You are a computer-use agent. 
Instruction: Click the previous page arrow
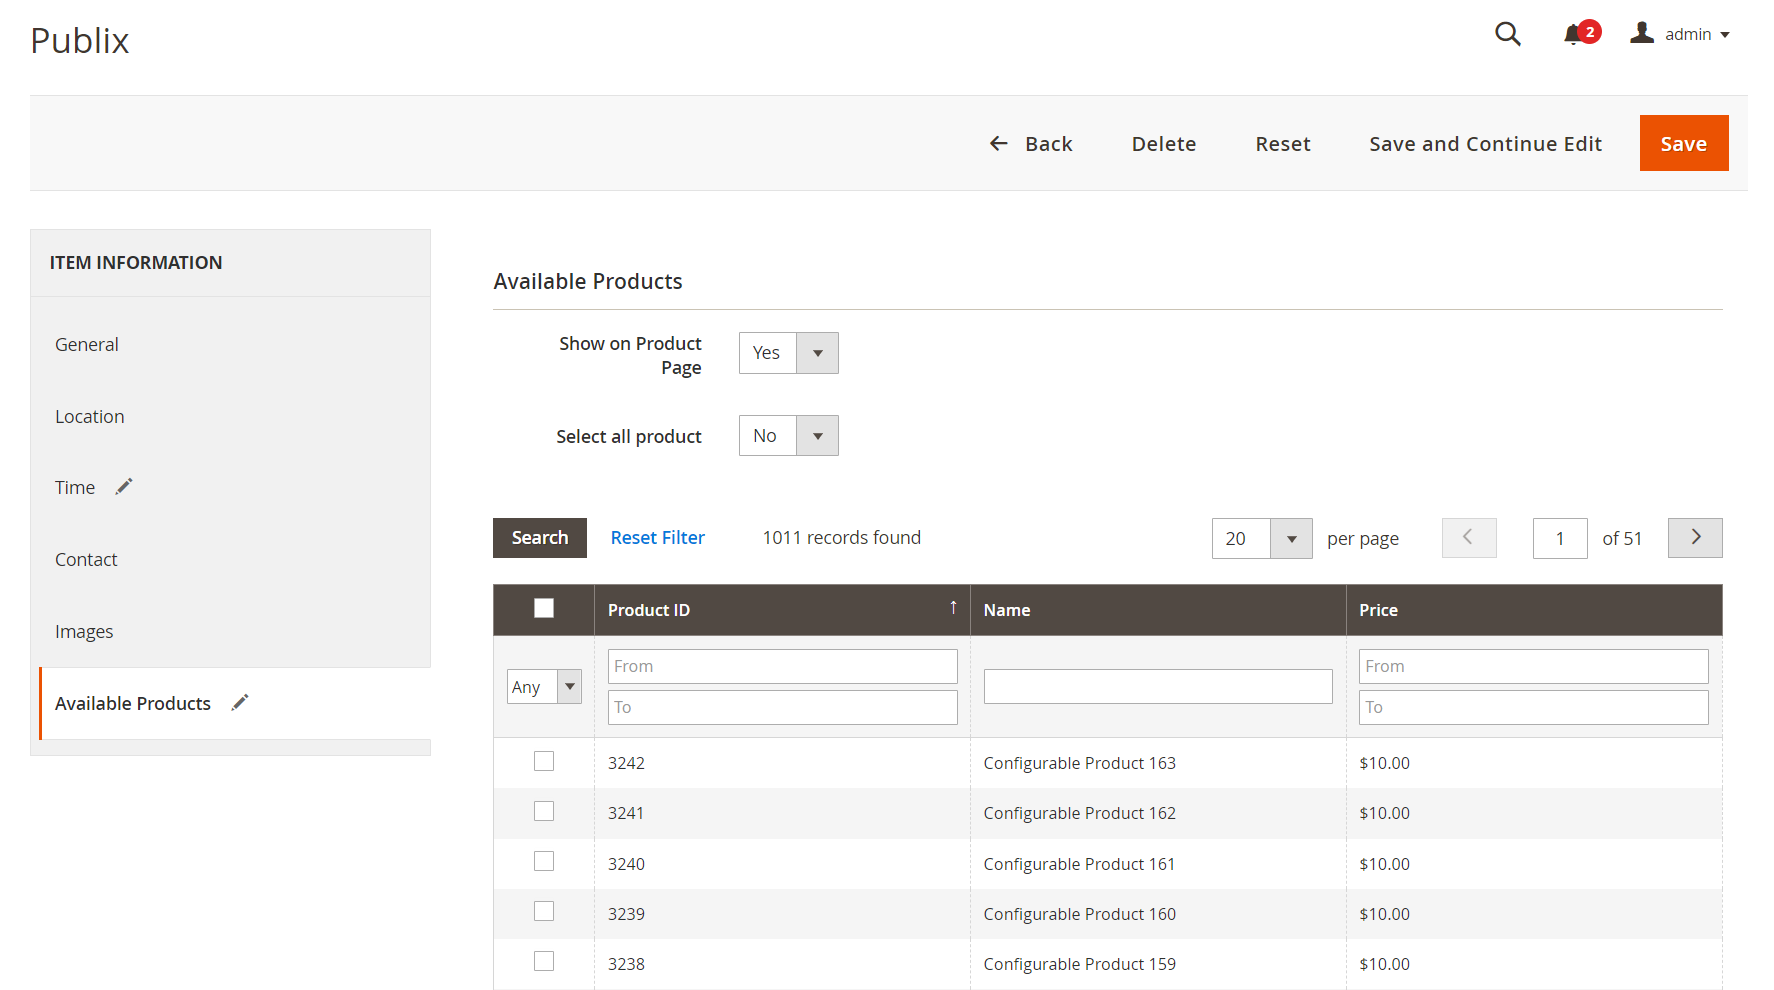click(x=1468, y=538)
